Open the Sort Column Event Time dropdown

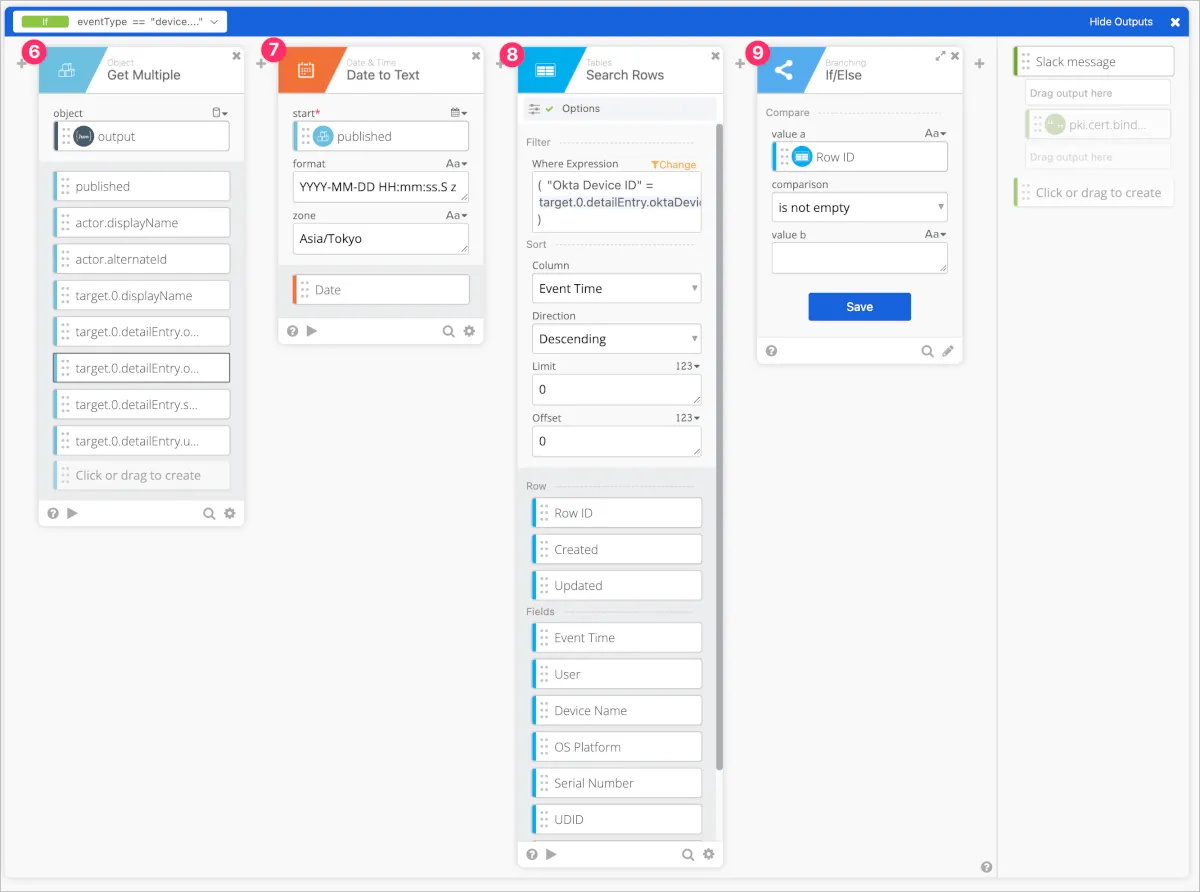[x=616, y=288]
